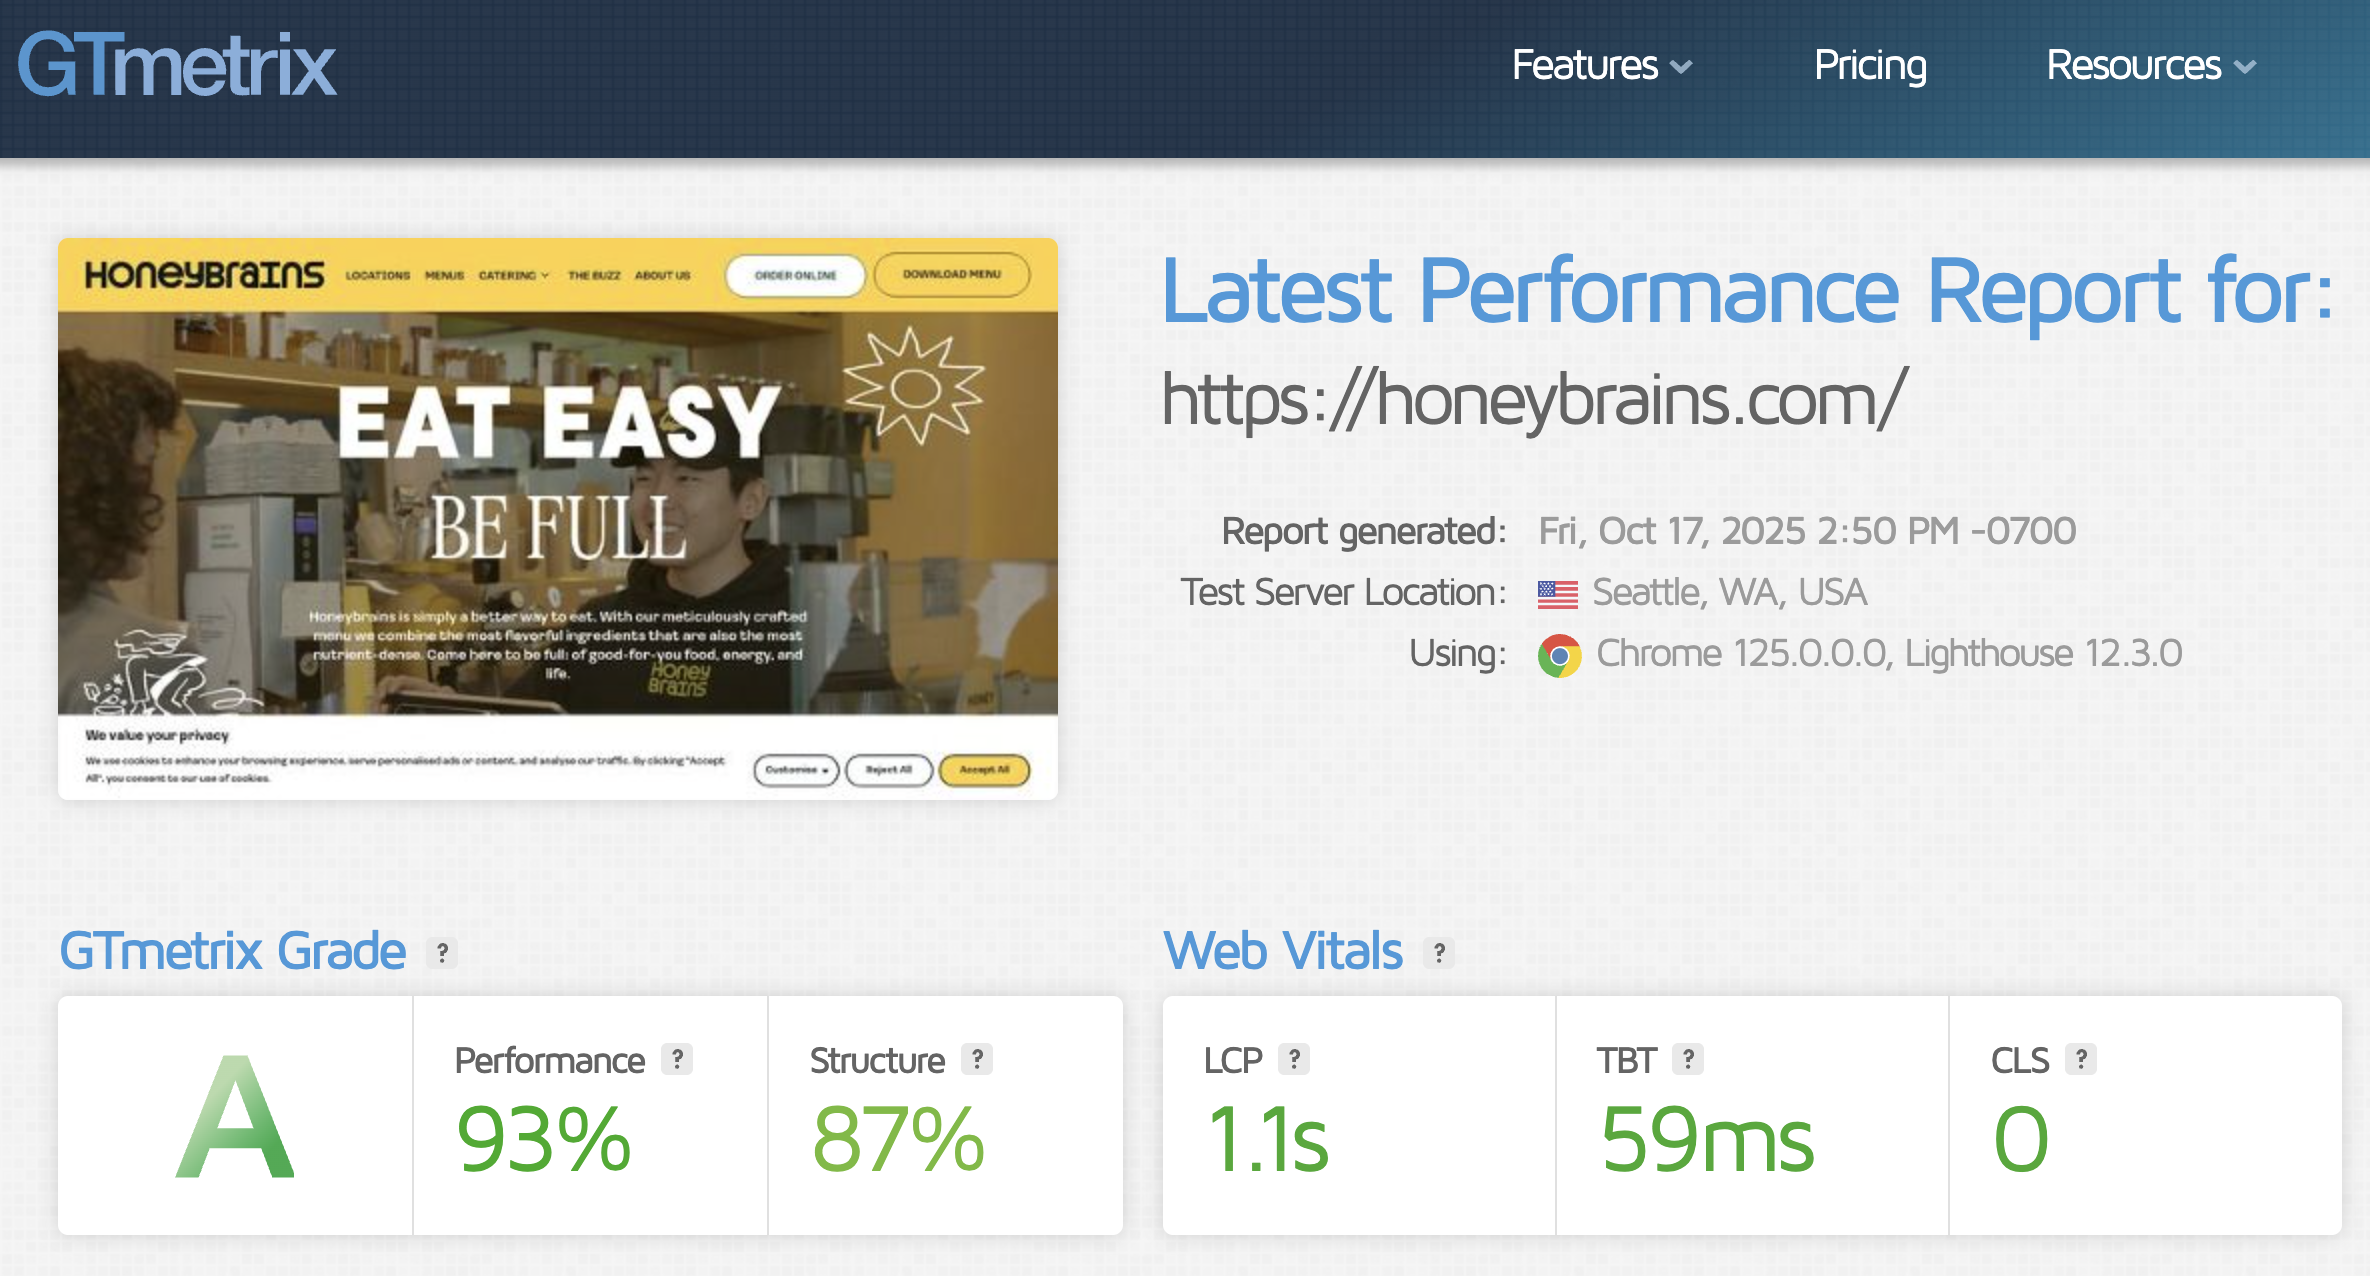Click the Structure score help icon
This screenshot has width=2370, height=1276.
click(x=977, y=1059)
